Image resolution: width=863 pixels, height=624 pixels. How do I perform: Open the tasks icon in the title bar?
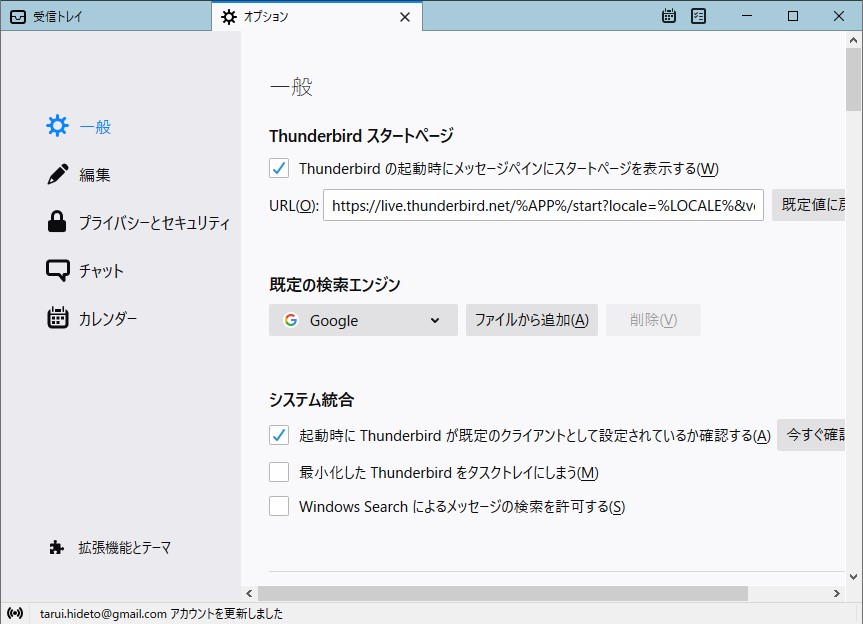pyautogui.click(x=698, y=16)
